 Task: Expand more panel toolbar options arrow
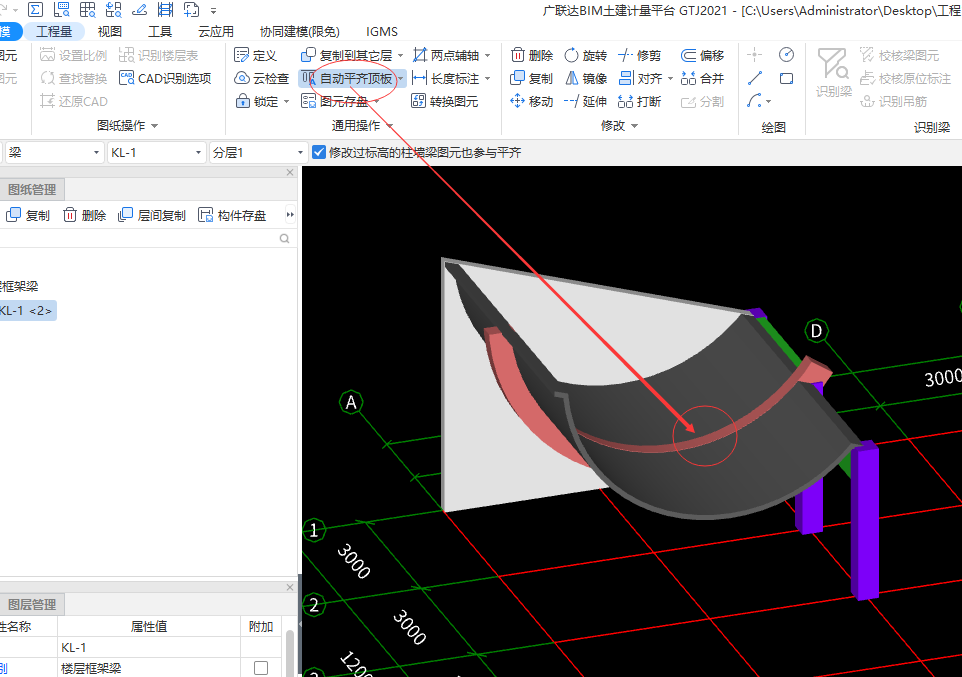[290, 215]
